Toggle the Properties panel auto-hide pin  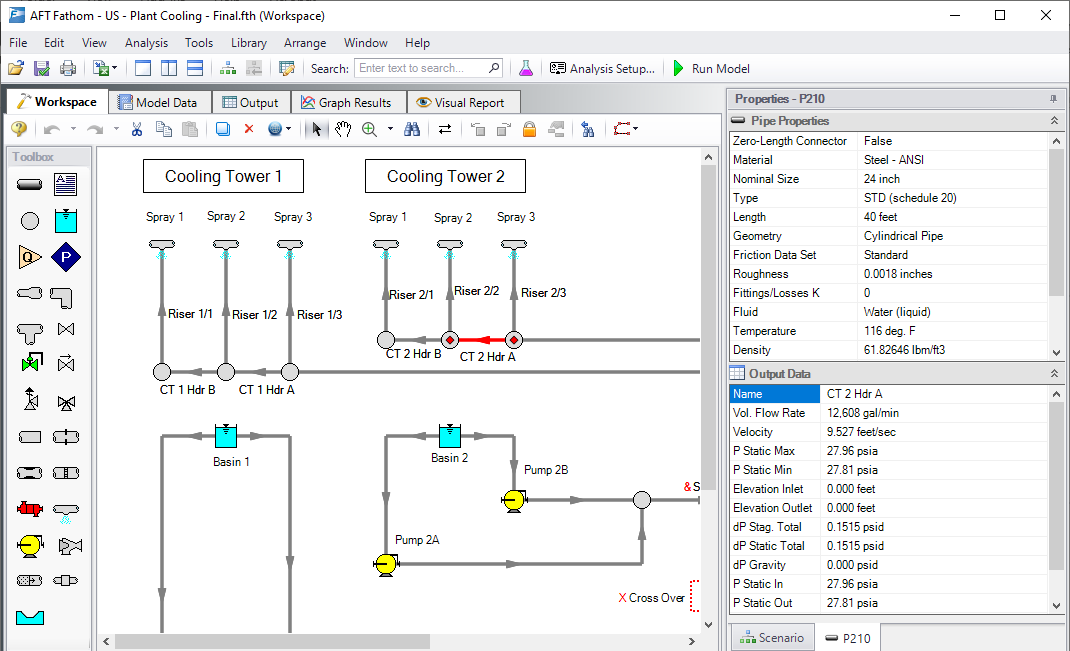point(1053,99)
